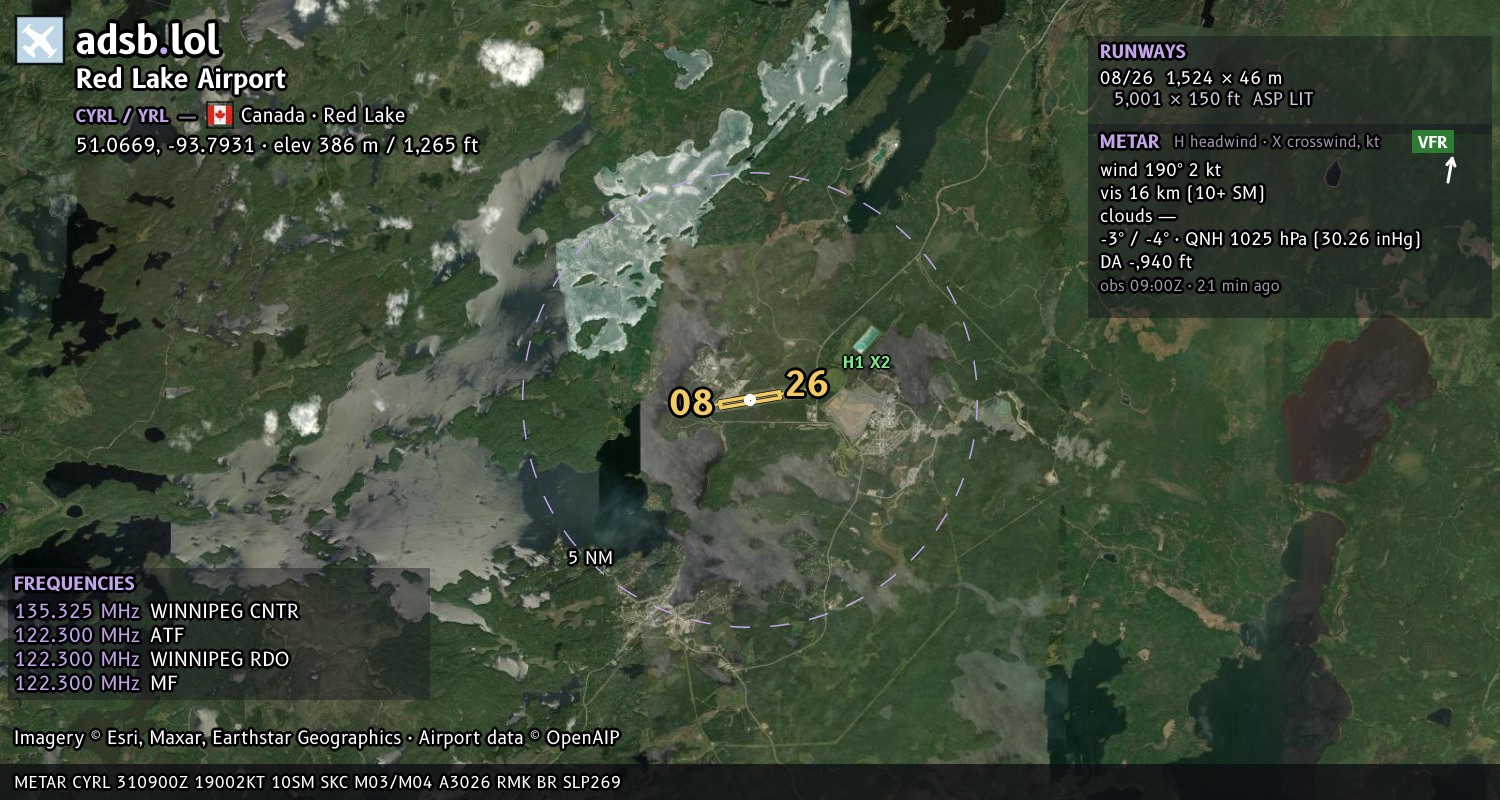Click the 08/26 1,524 × 46 m runway row
This screenshot has height=800, width=1500.
1190,78
